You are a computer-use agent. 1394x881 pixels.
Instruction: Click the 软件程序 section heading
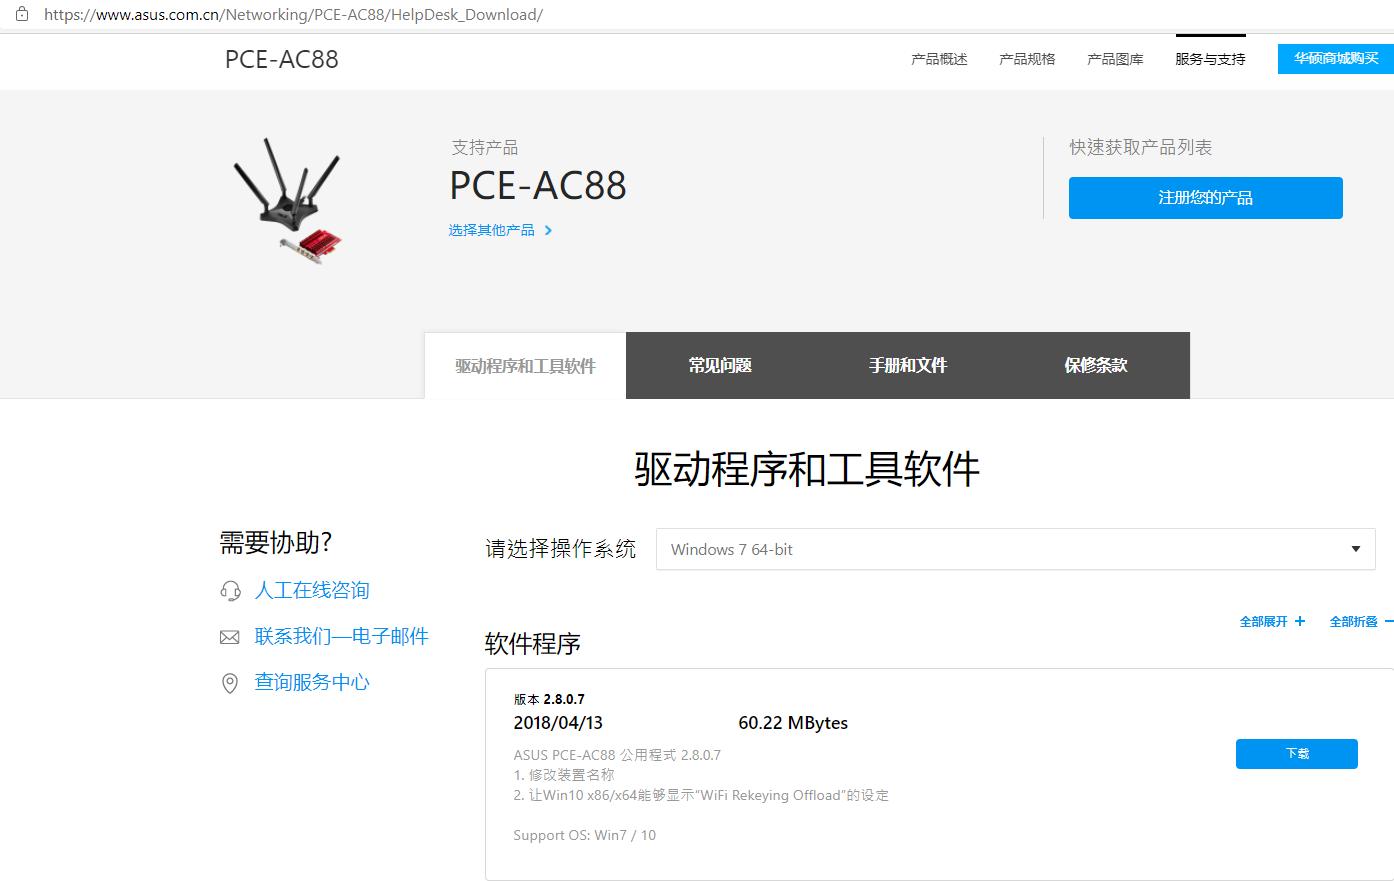[x=533, y=644]
